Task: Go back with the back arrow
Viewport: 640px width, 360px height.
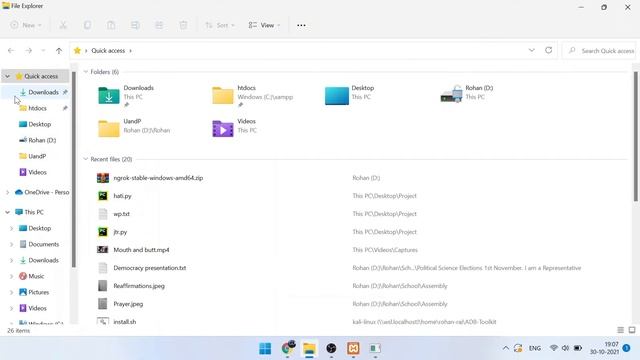Action: pos(11,51)
